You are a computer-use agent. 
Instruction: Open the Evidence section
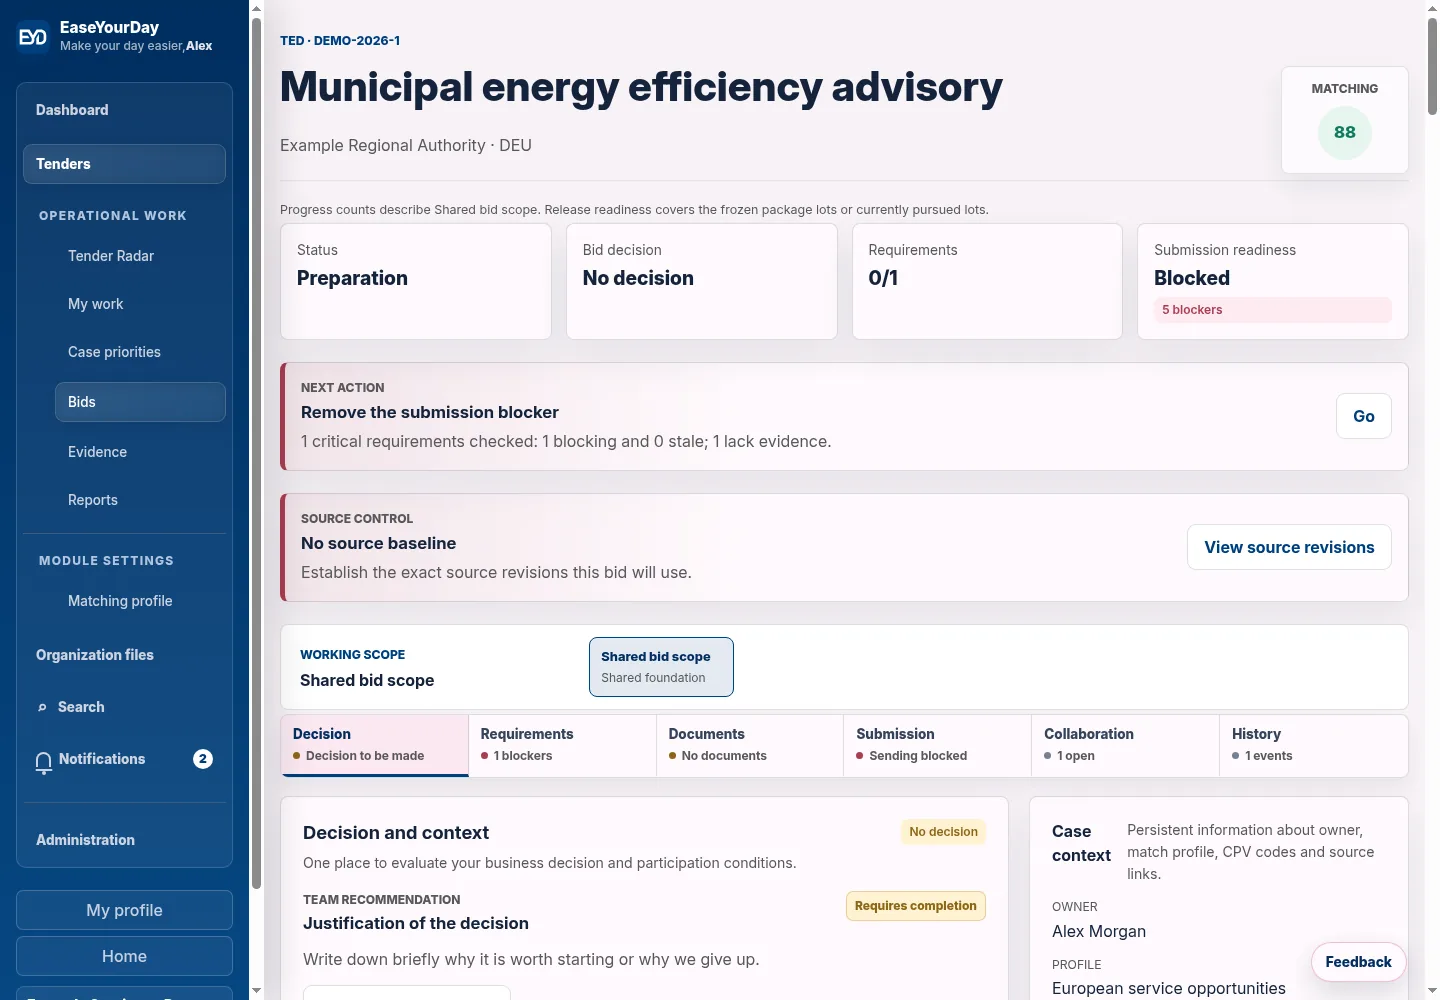tap(140, 452)
